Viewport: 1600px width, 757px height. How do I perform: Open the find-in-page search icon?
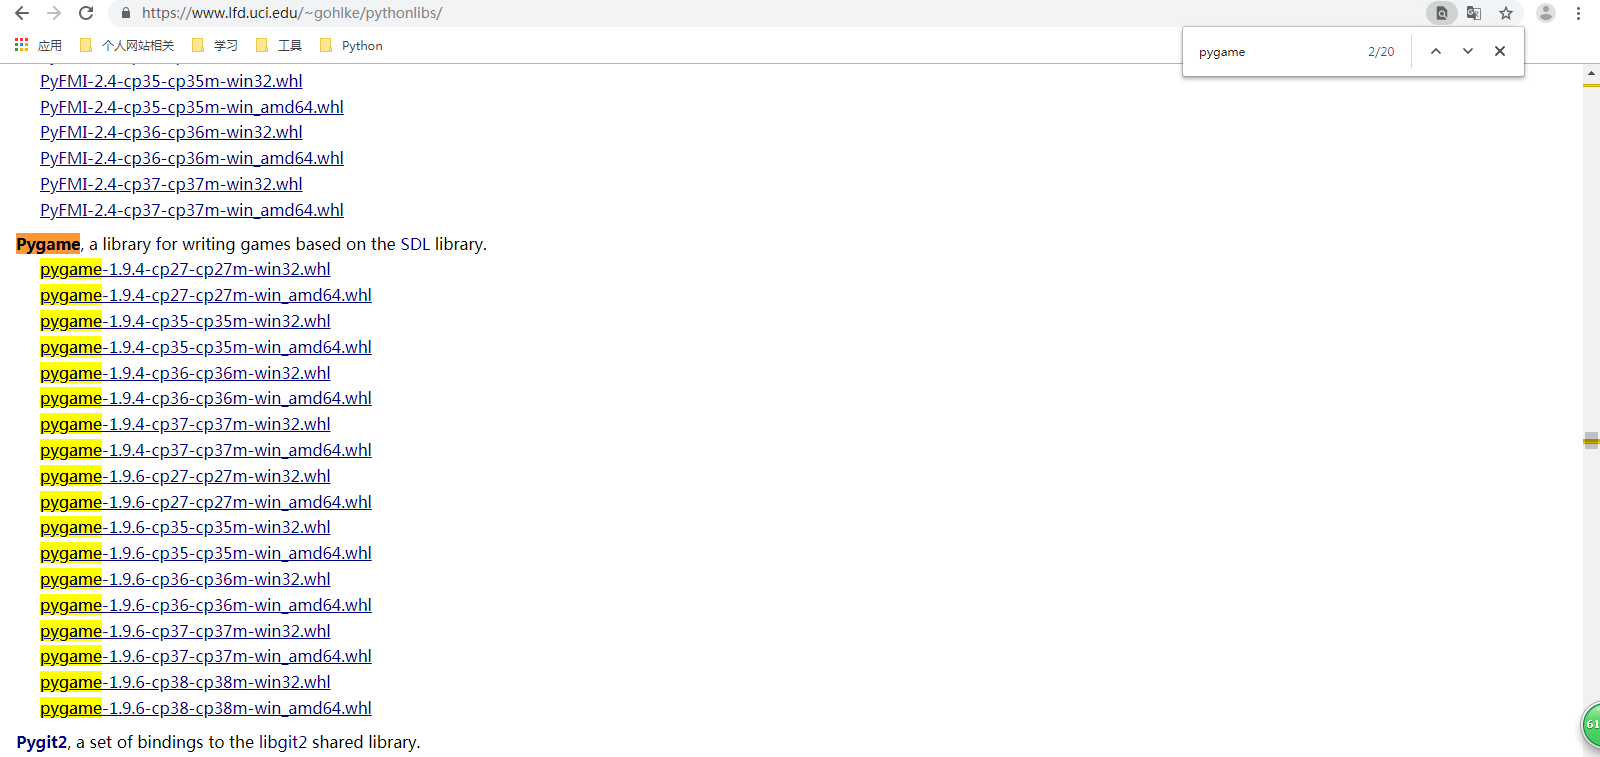[1441, 13]
